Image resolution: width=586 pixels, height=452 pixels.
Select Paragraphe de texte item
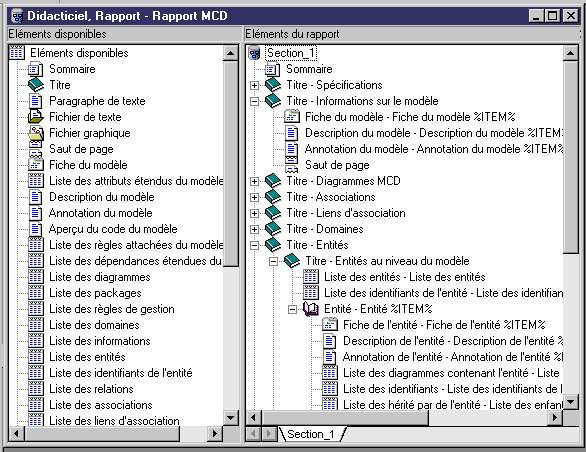point(97,101)
